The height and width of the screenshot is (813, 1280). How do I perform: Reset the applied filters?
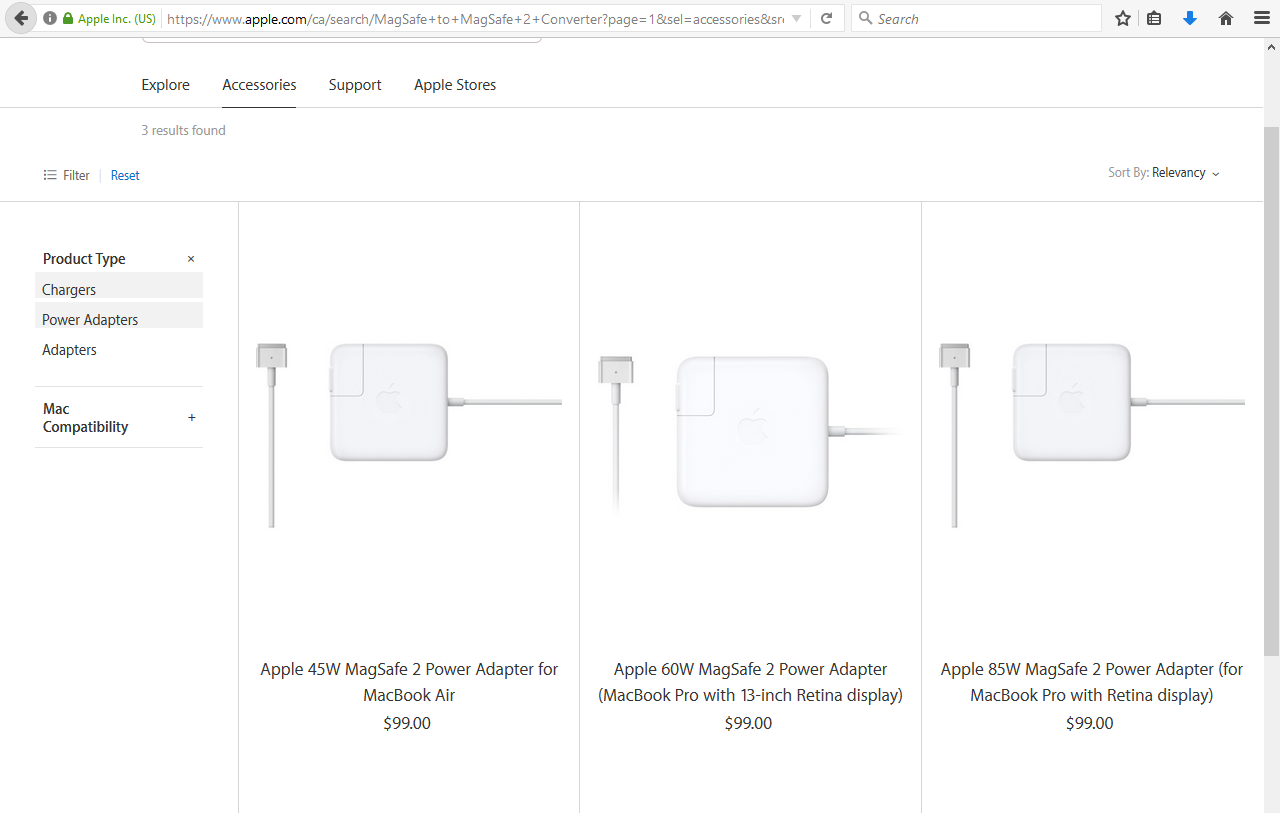pos(125,175)
